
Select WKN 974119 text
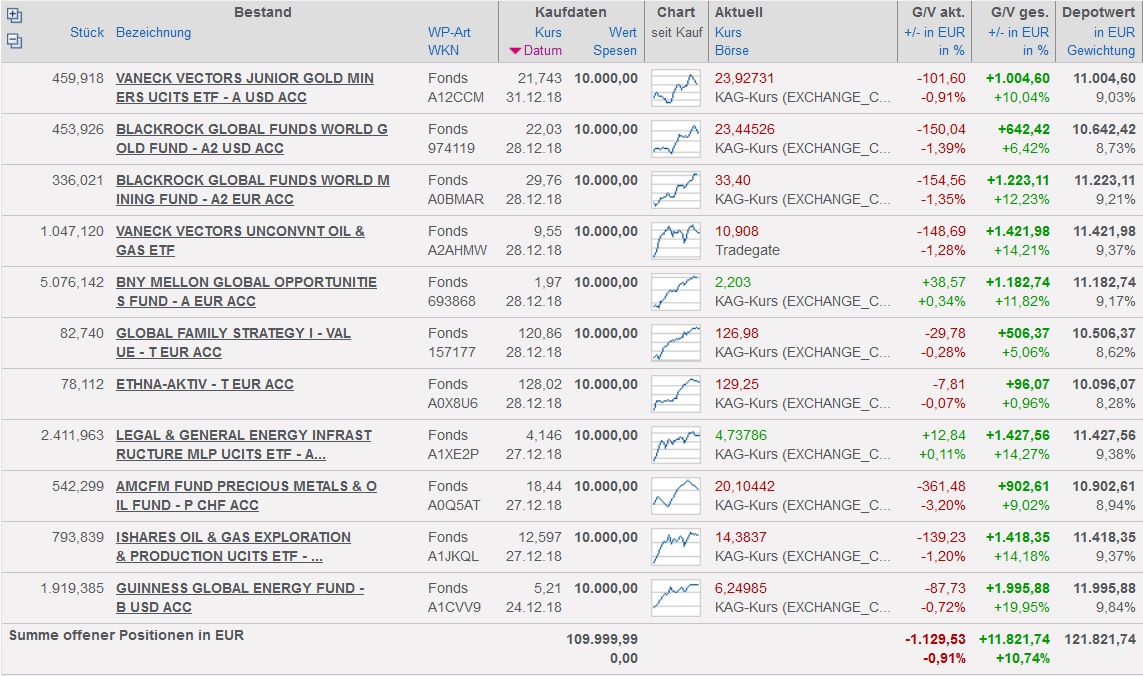451,148
